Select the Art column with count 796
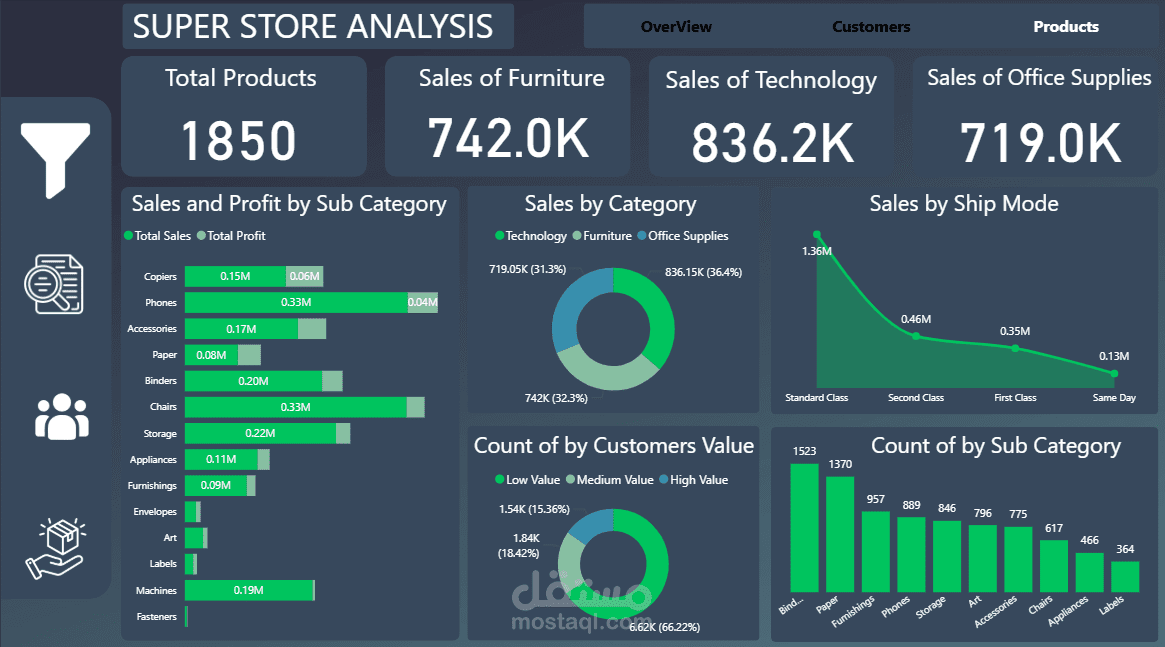Screen dimensions: 1165x647 point(983,559)
